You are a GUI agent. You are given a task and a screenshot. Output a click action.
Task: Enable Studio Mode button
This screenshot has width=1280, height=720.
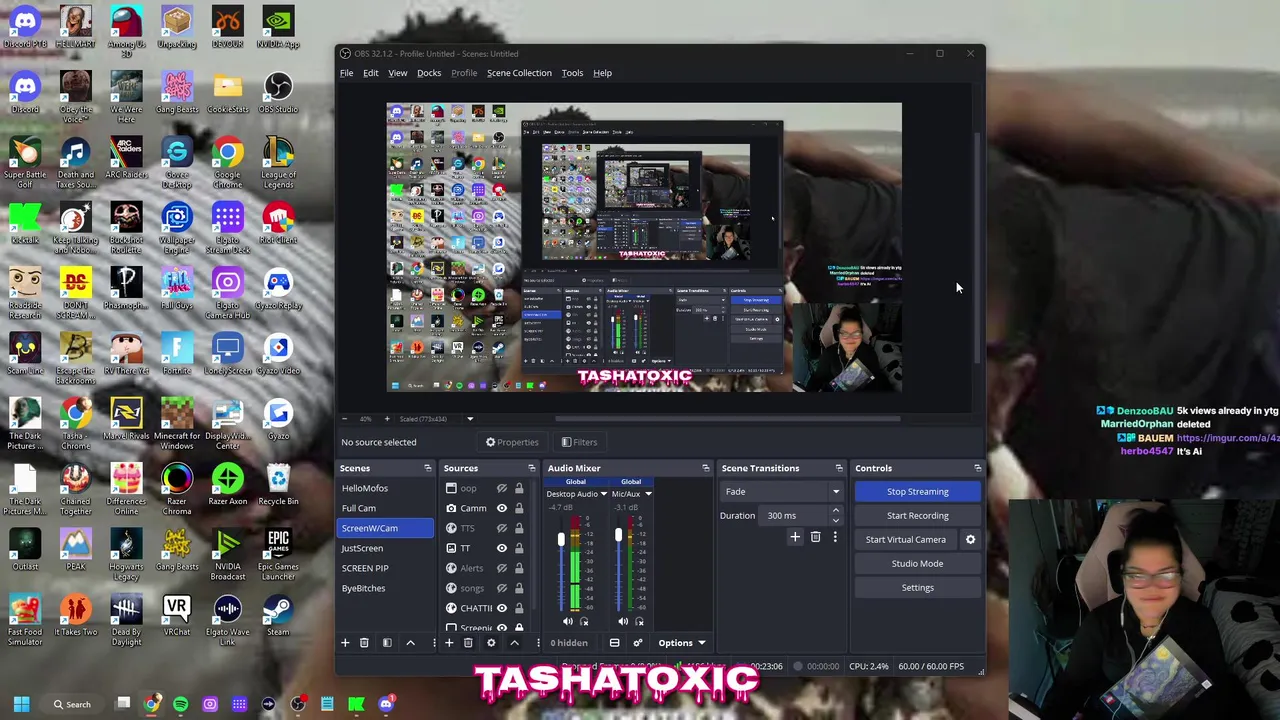(x=917, y=563)
